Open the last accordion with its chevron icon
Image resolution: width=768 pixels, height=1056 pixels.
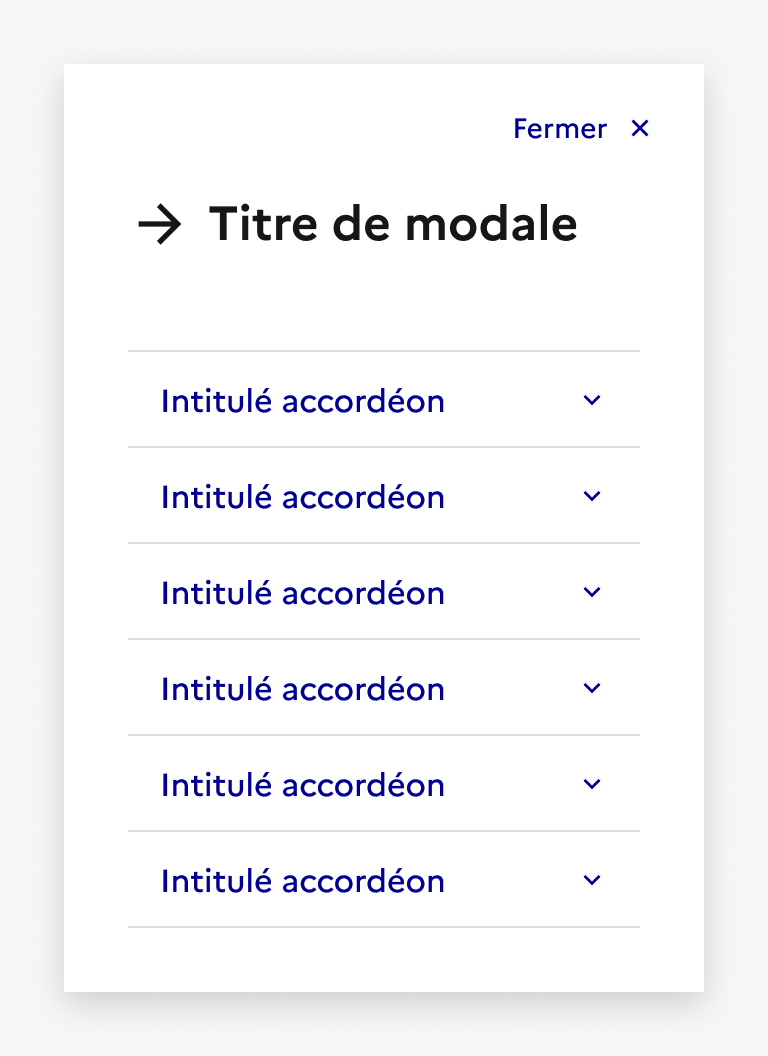(x=591, y=880)
